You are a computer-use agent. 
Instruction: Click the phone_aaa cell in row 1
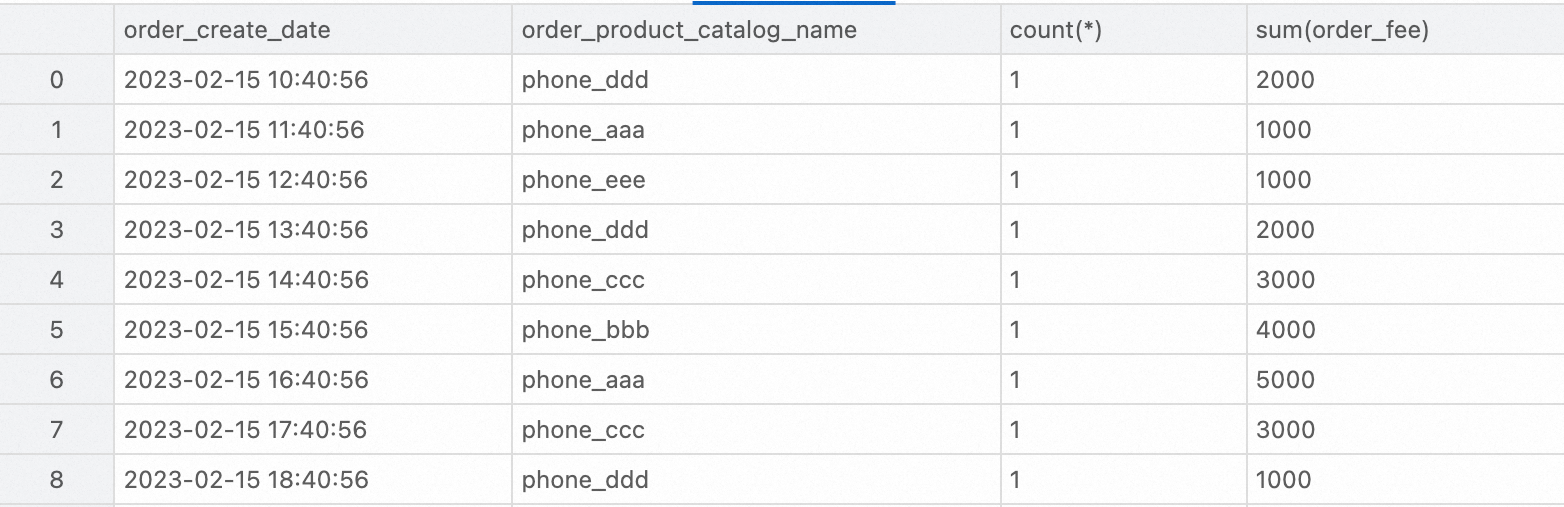pos(583,130)
